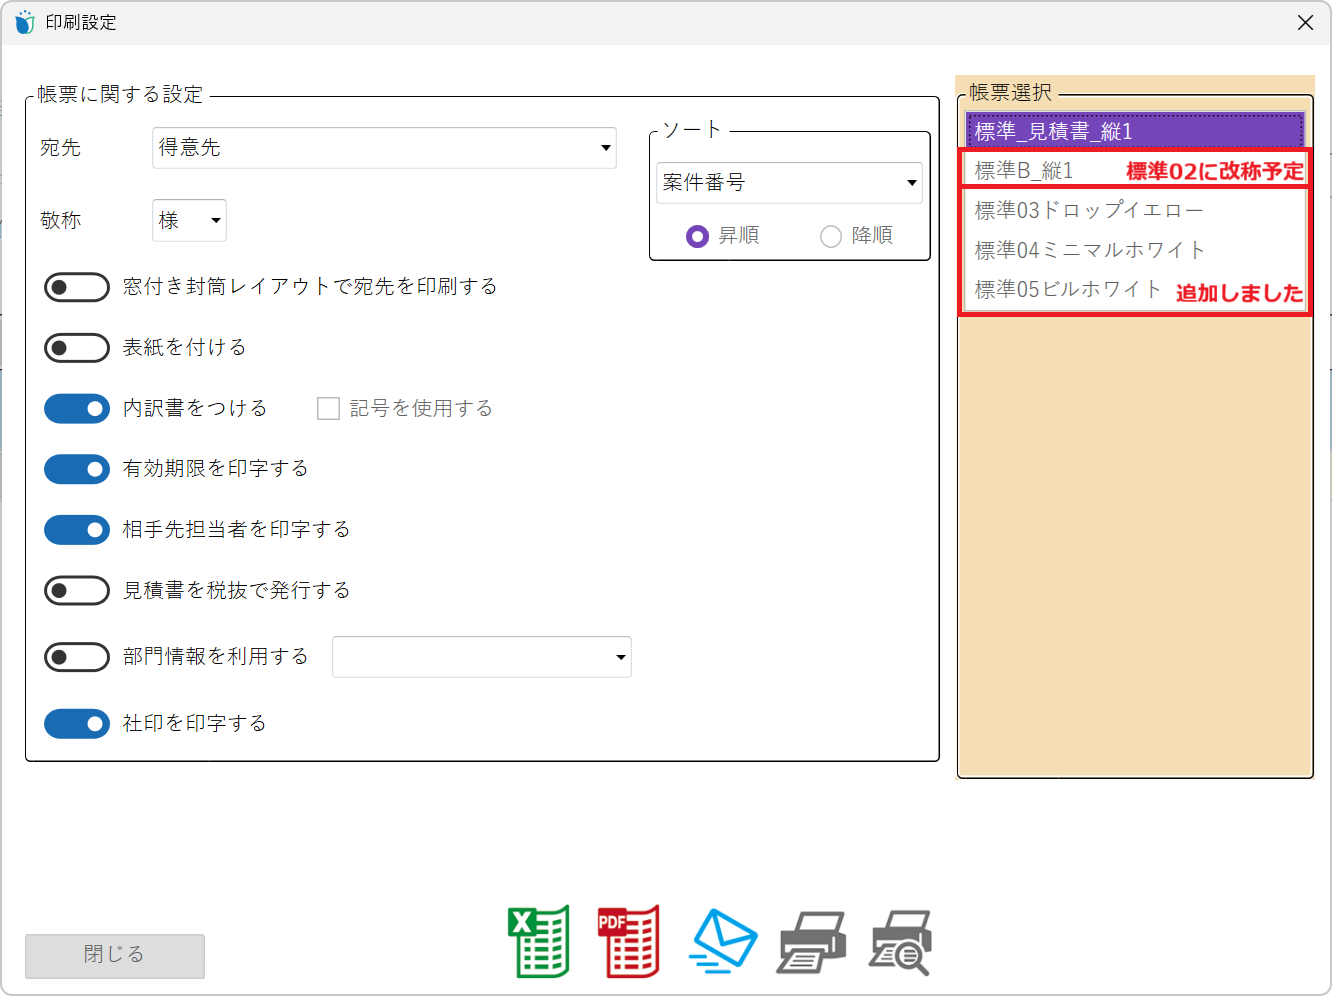Click the app icon in title bar
1332x996 pixels.
pos(25,22)
